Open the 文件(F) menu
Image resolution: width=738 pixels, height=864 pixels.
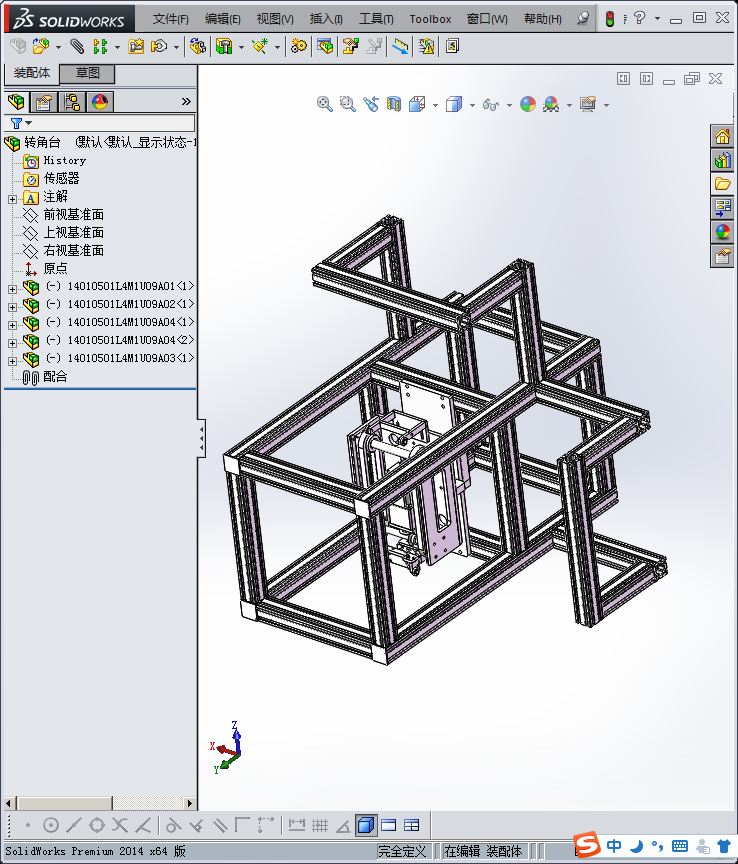[170, 19]
